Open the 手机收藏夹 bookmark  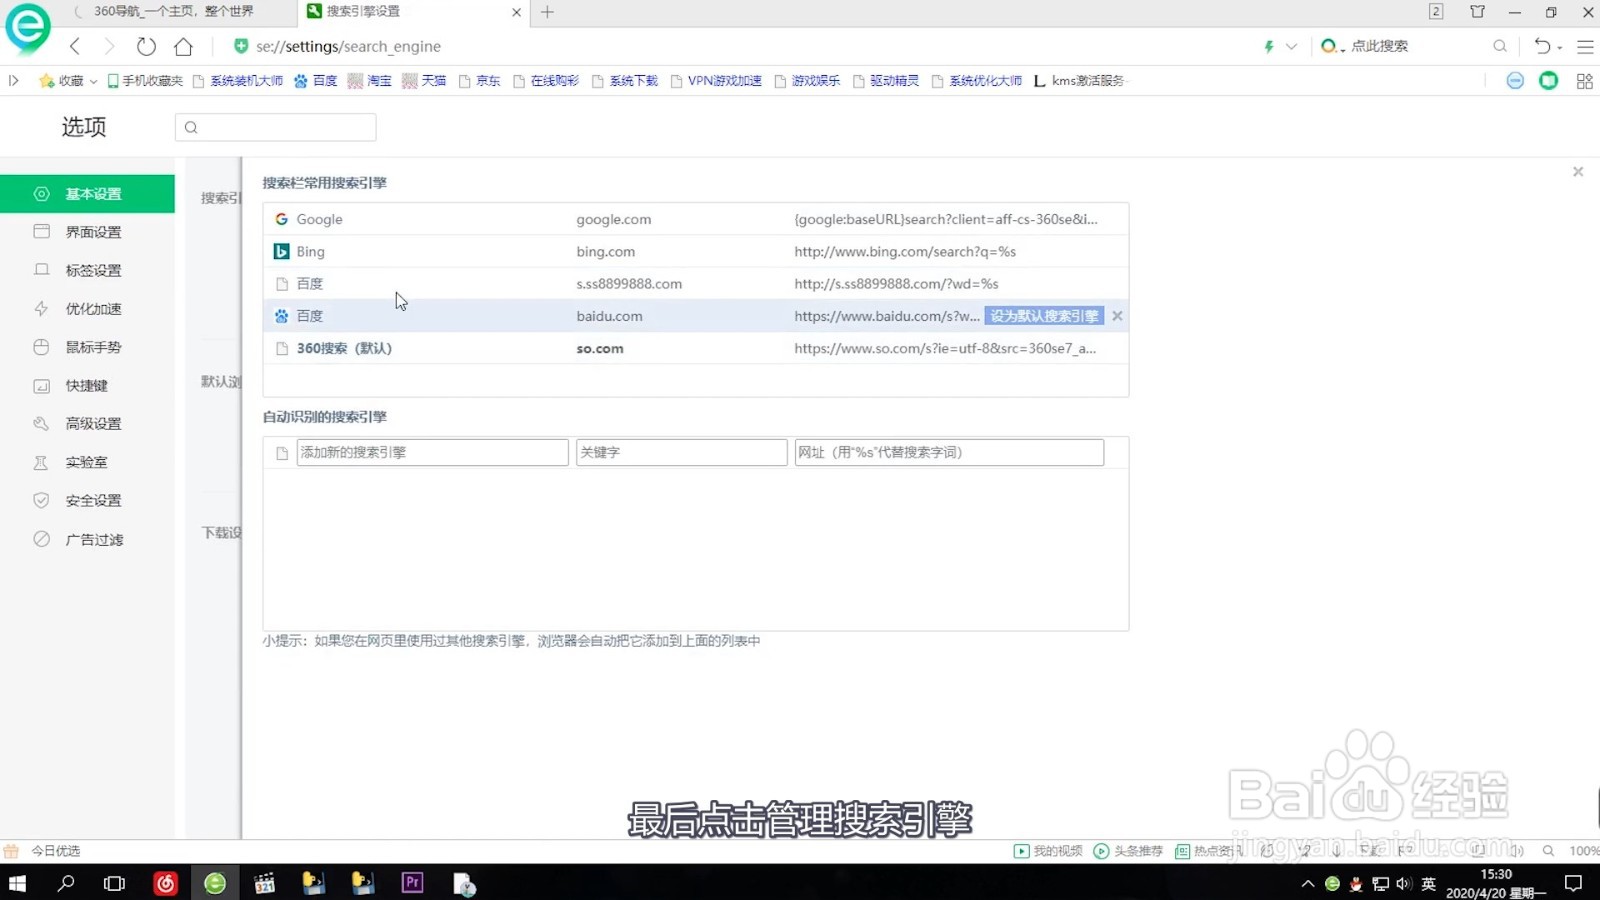(x=145, y=81)
